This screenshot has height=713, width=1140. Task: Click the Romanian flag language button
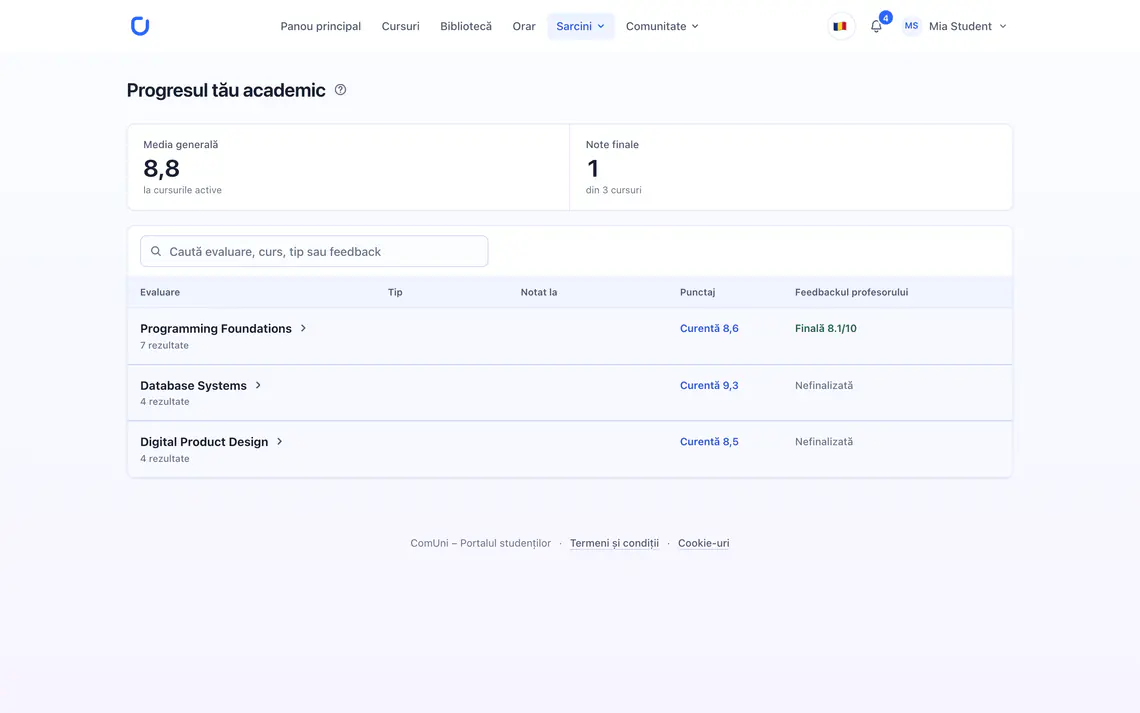coord(840,26)
